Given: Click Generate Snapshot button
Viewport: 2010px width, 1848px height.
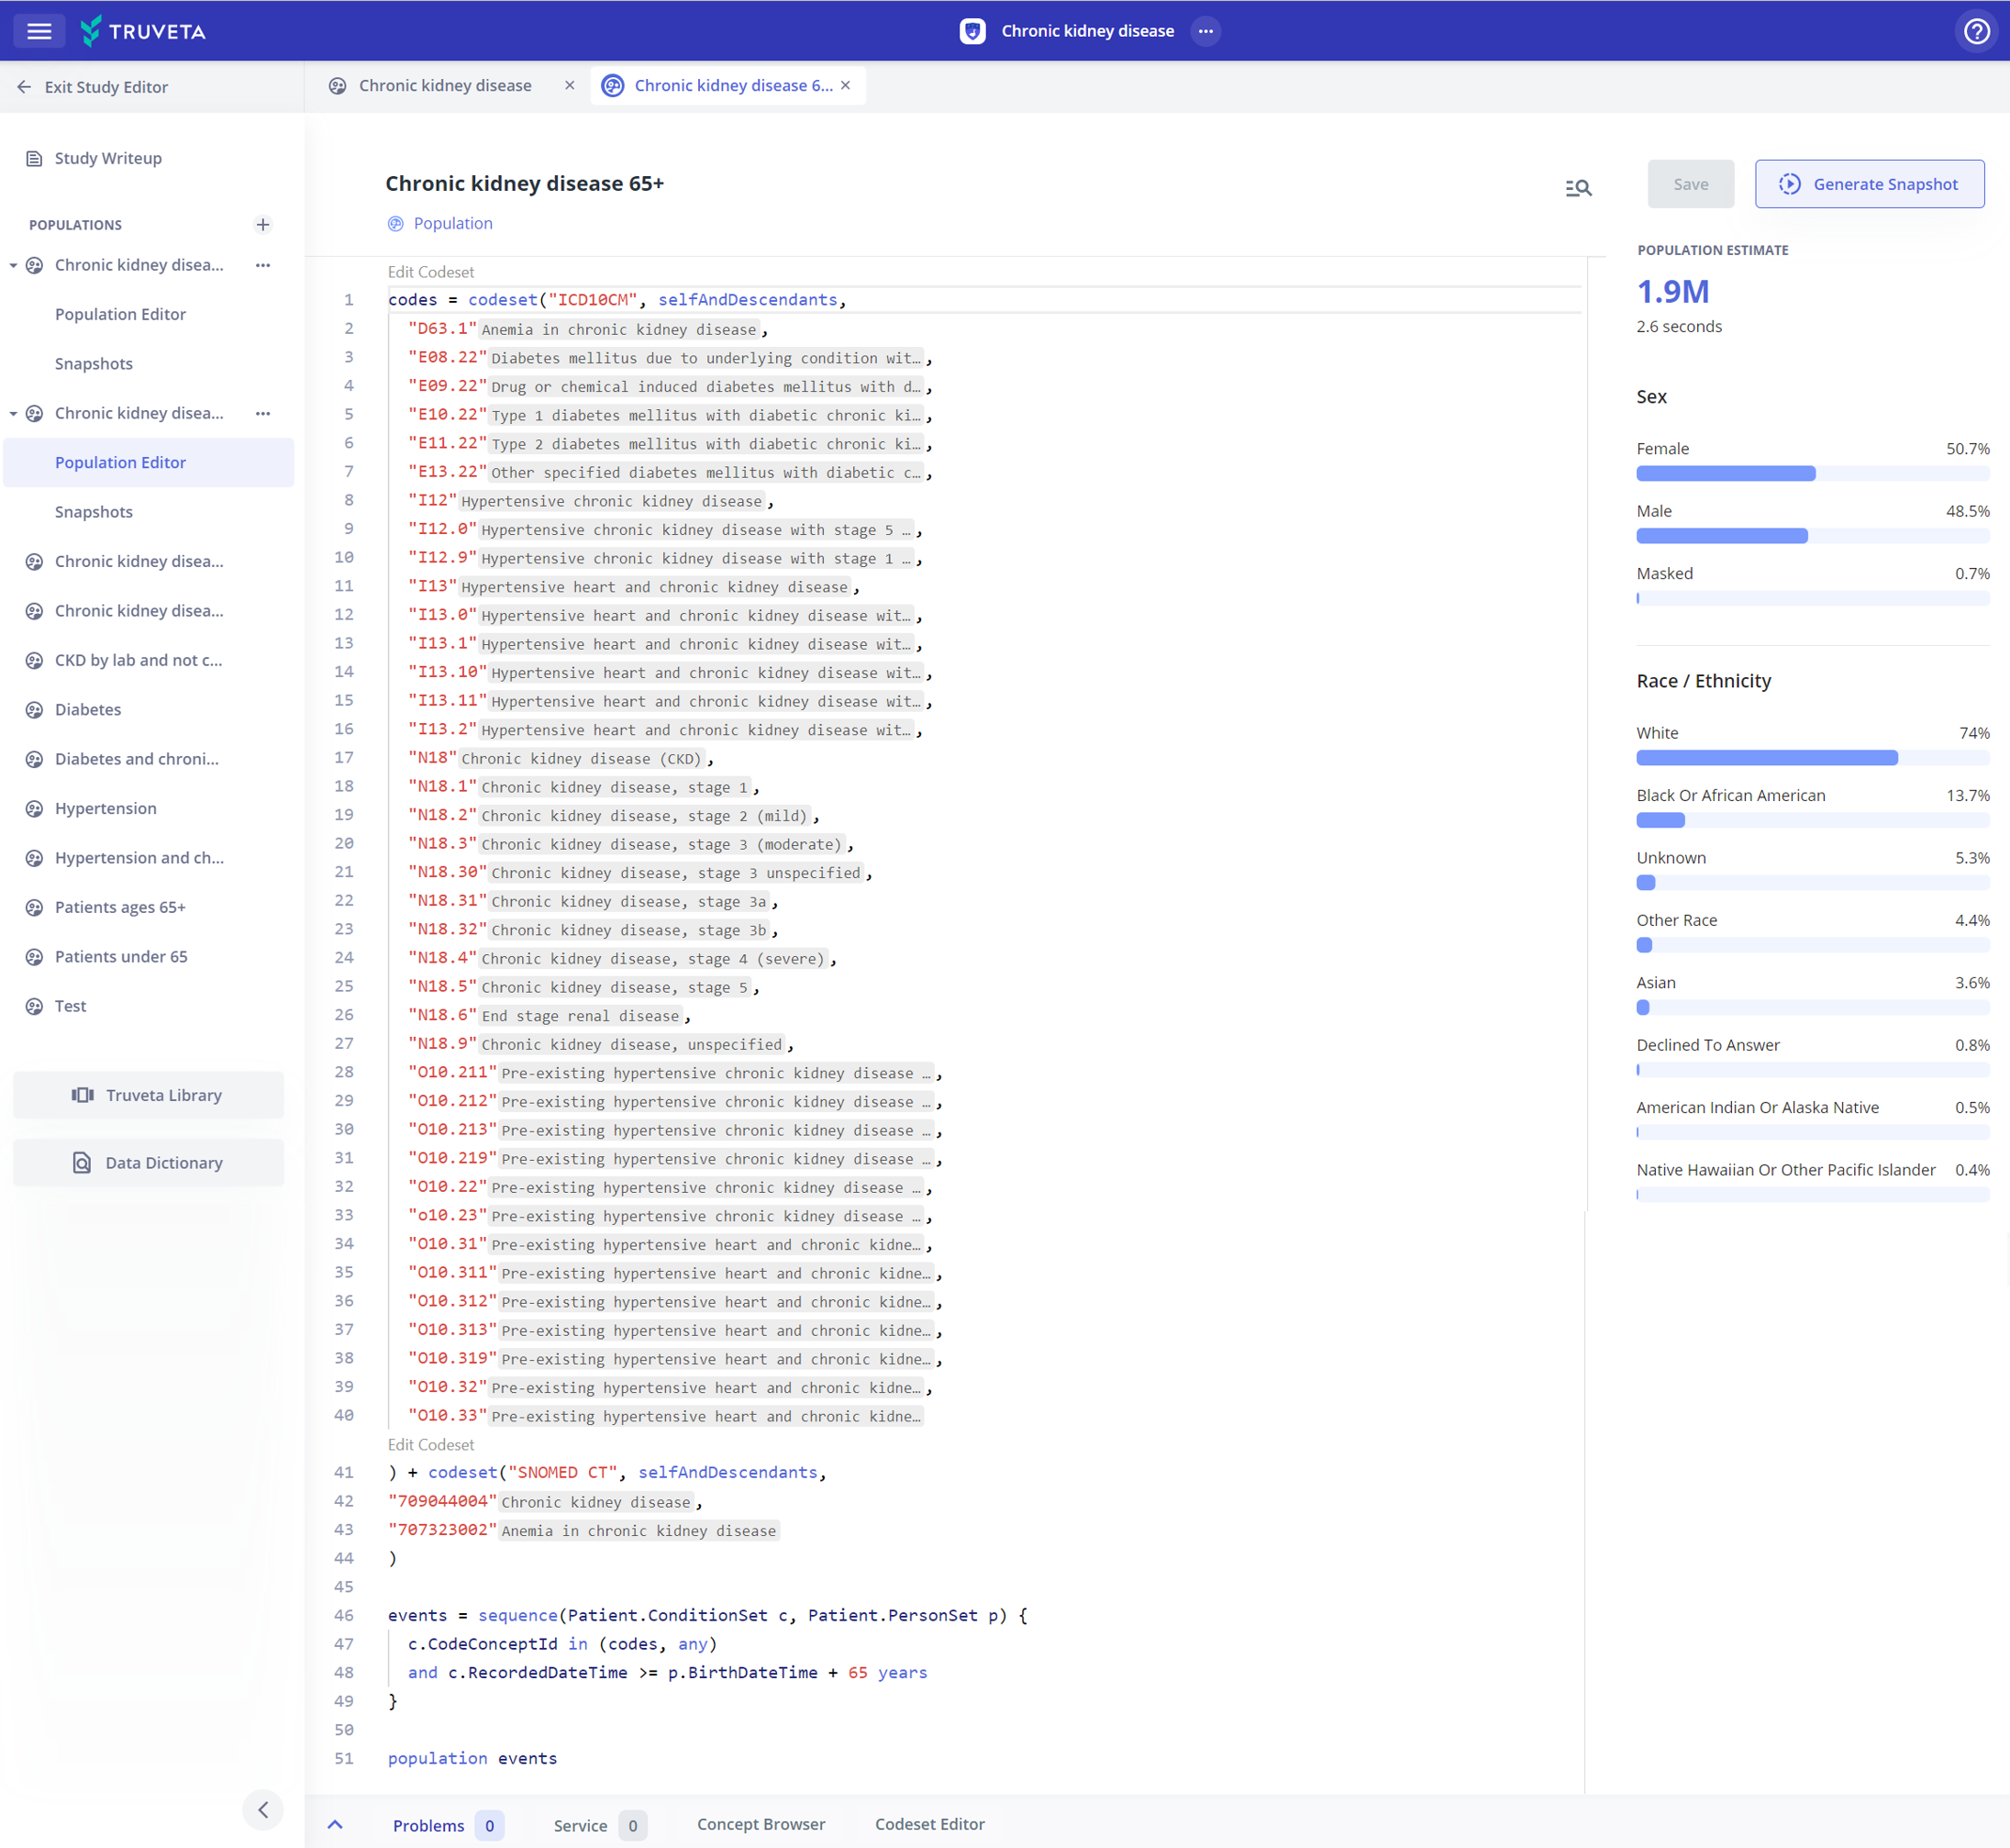Looking at the screenshot, I should (1869, 184).
